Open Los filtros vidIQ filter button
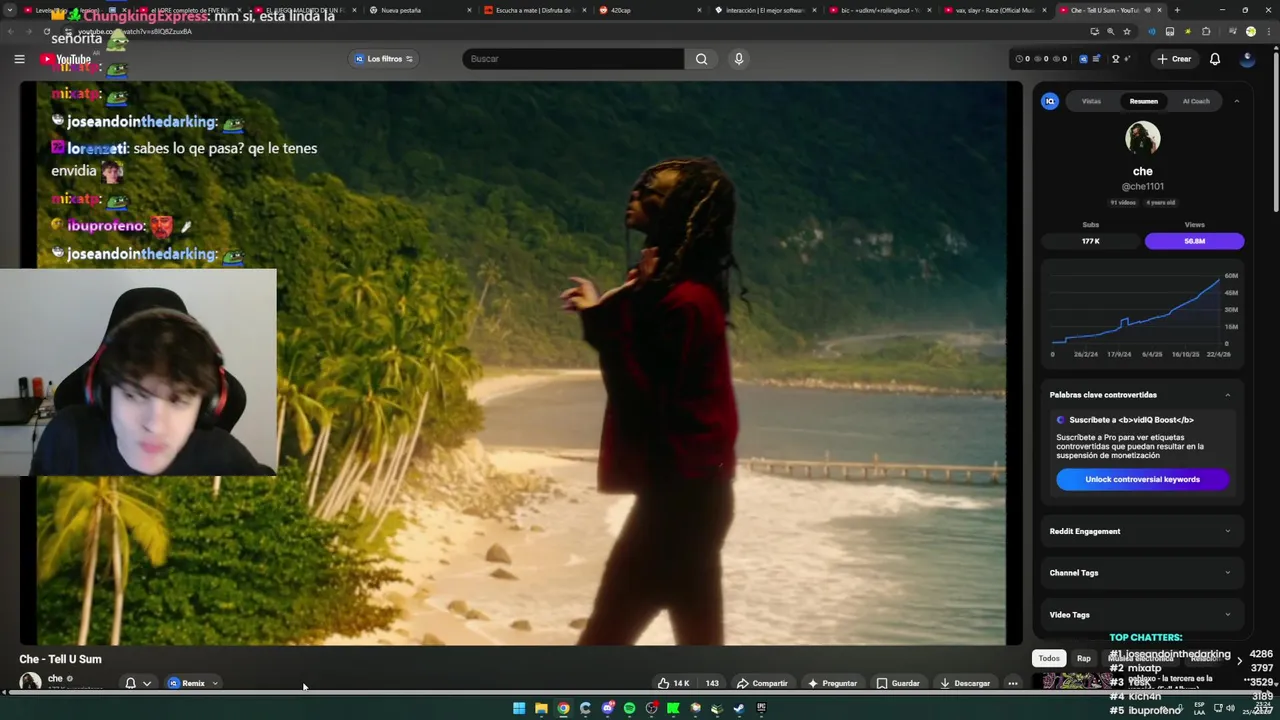Viewport: 1280px width, 720px height. point(383,59)
